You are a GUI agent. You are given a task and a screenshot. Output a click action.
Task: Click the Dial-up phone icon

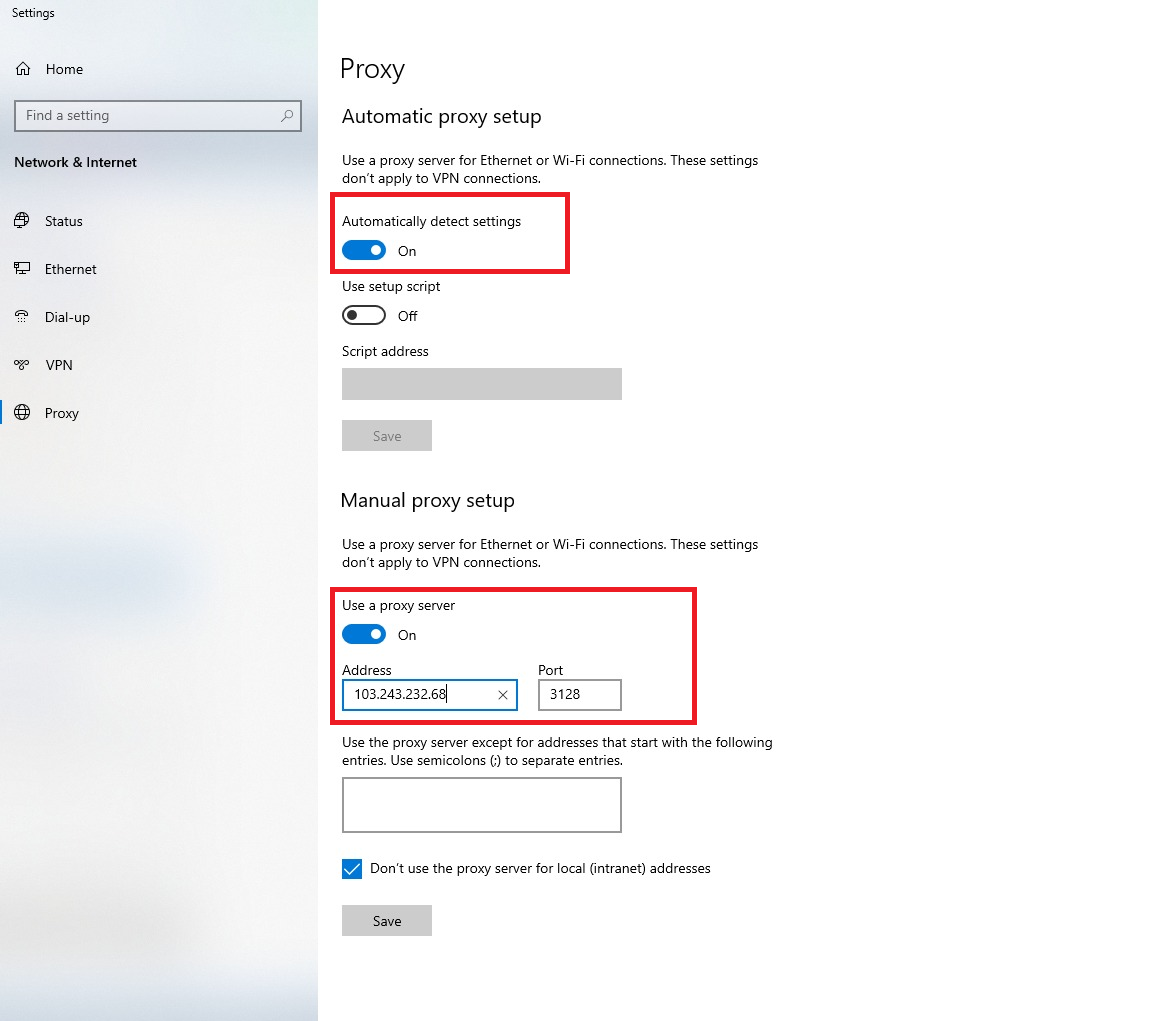22,317
